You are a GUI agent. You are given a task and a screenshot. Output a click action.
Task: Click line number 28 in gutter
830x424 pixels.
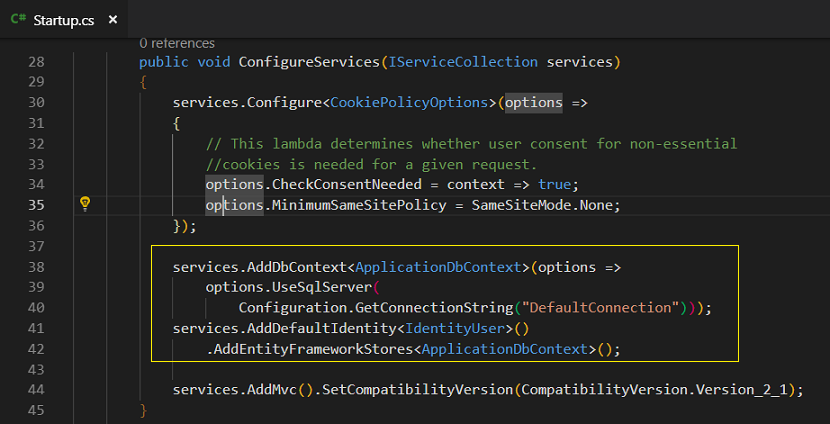pyautogui.click(x=36, y=62)
